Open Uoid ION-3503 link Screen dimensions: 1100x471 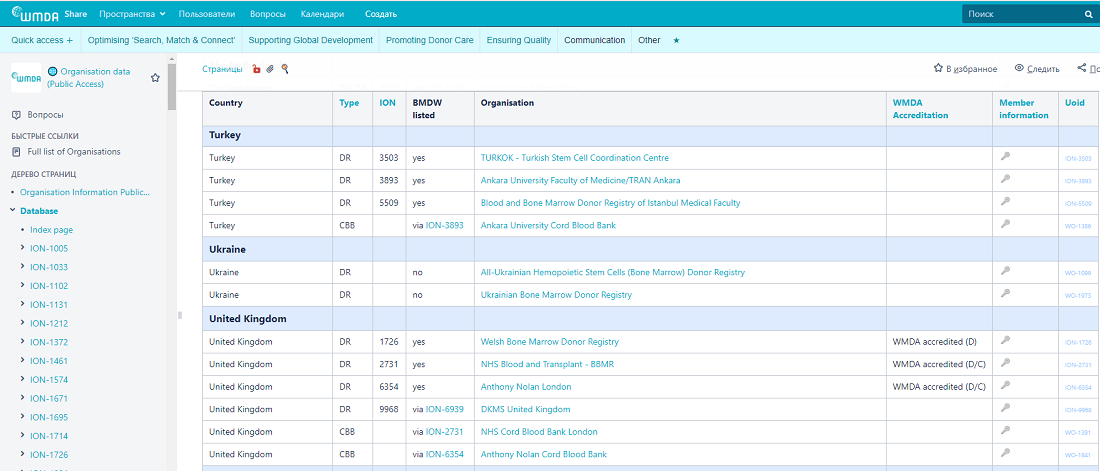pyautogui.click(x=1078, y=159)
